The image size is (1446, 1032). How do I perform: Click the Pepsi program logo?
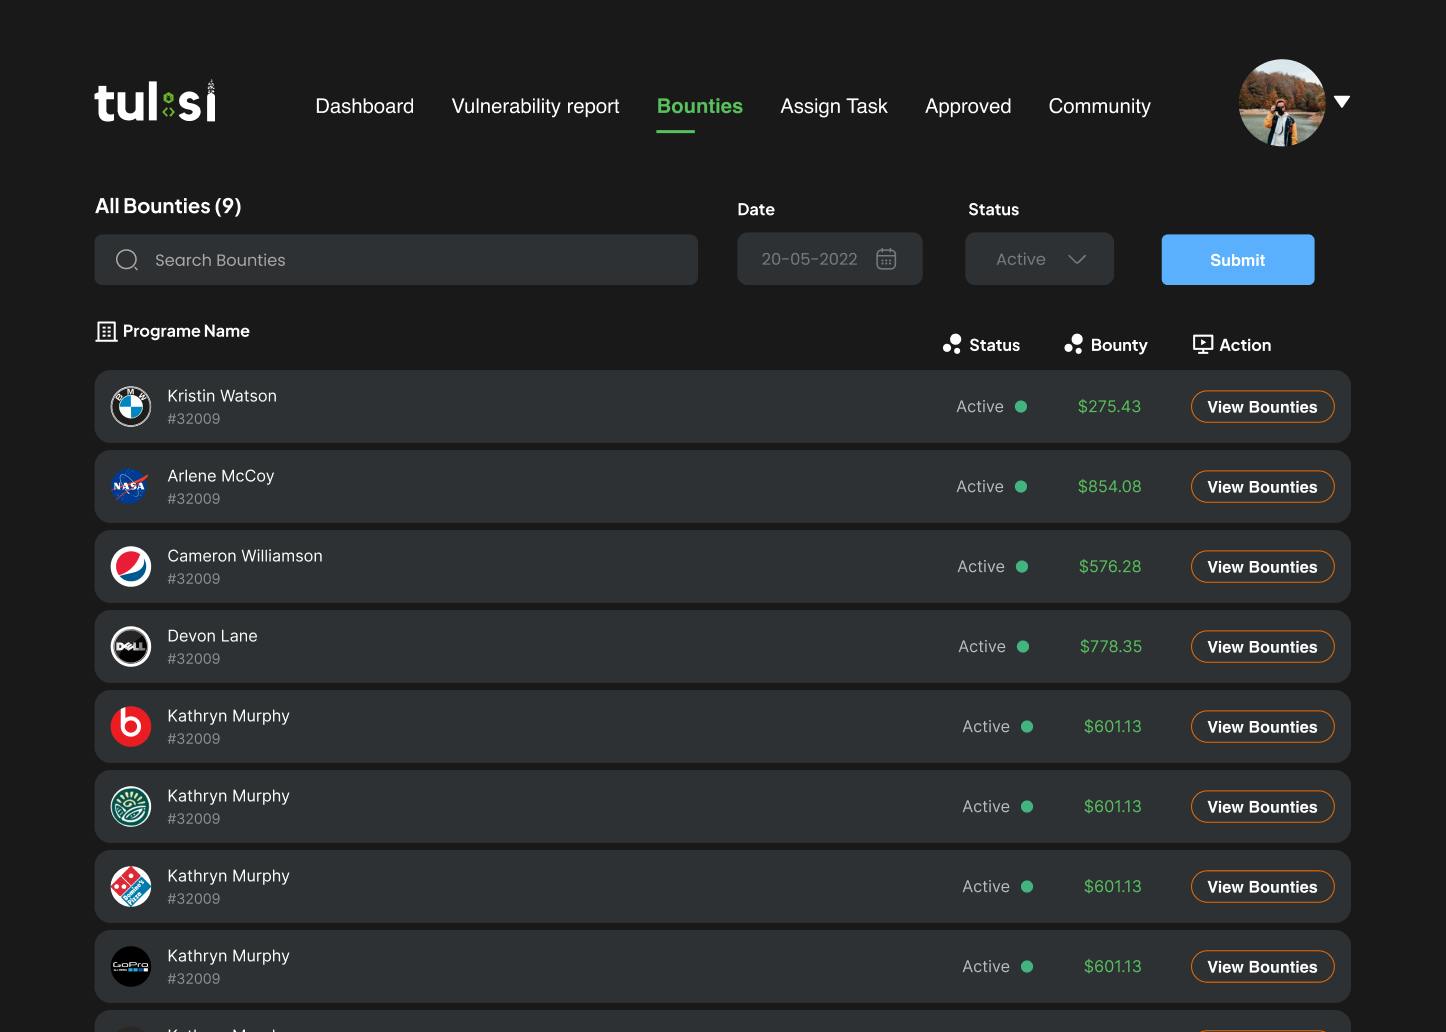131,567
